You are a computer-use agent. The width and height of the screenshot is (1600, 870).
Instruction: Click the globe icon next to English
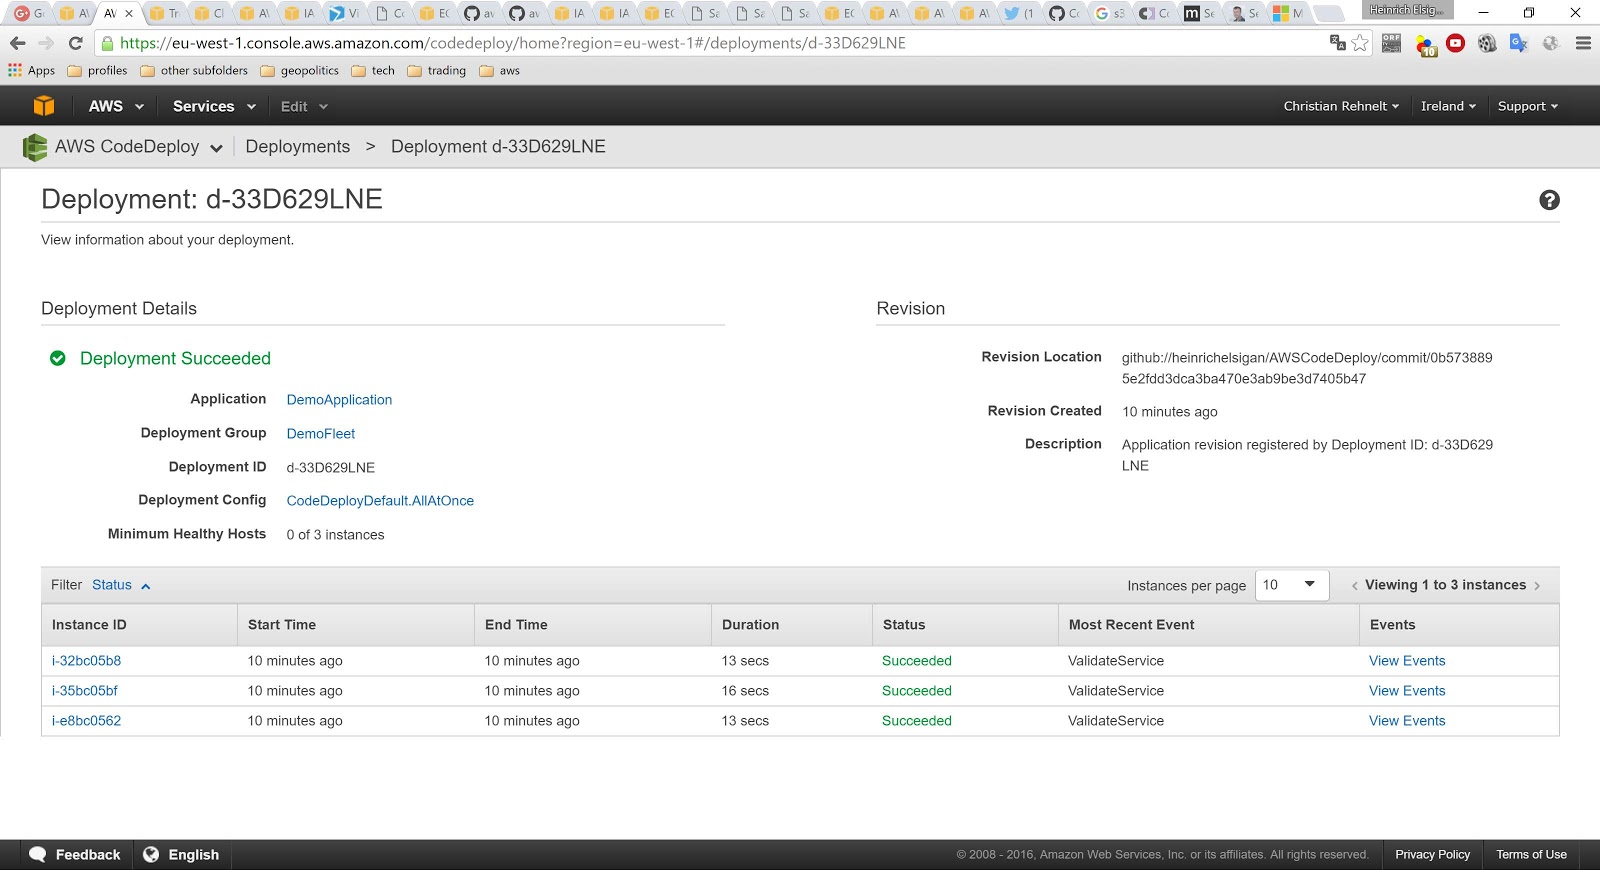(x=151, y=854)
